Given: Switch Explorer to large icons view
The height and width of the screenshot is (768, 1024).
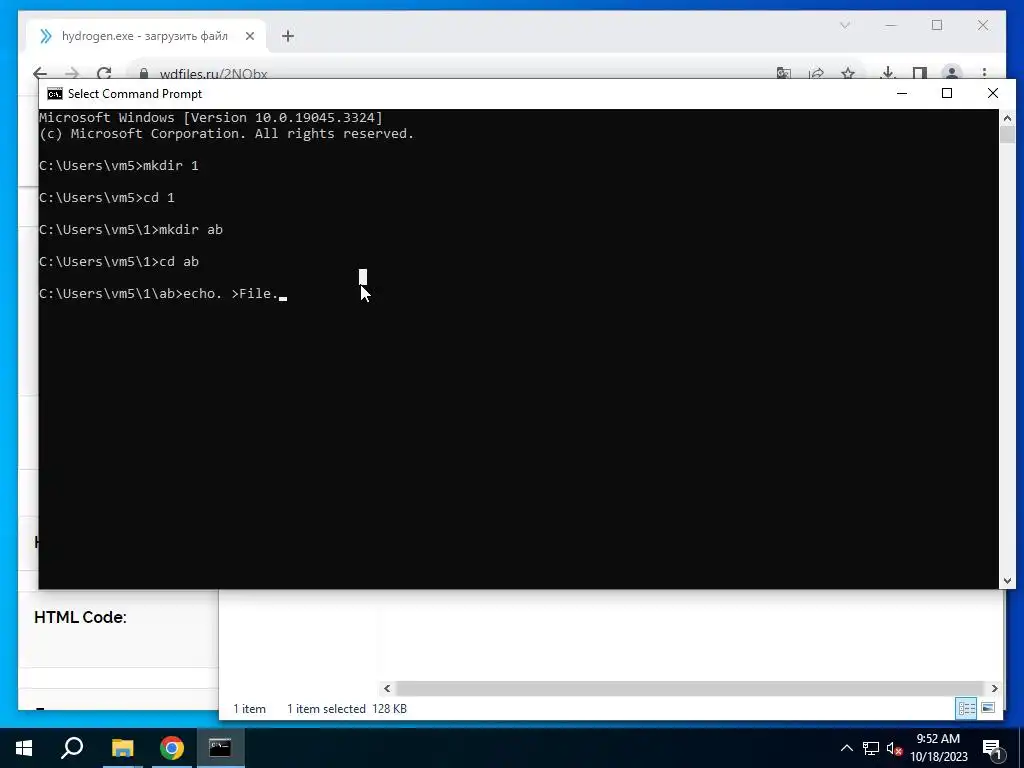Looking at the screenshot, I should click(x=988, y=708).
